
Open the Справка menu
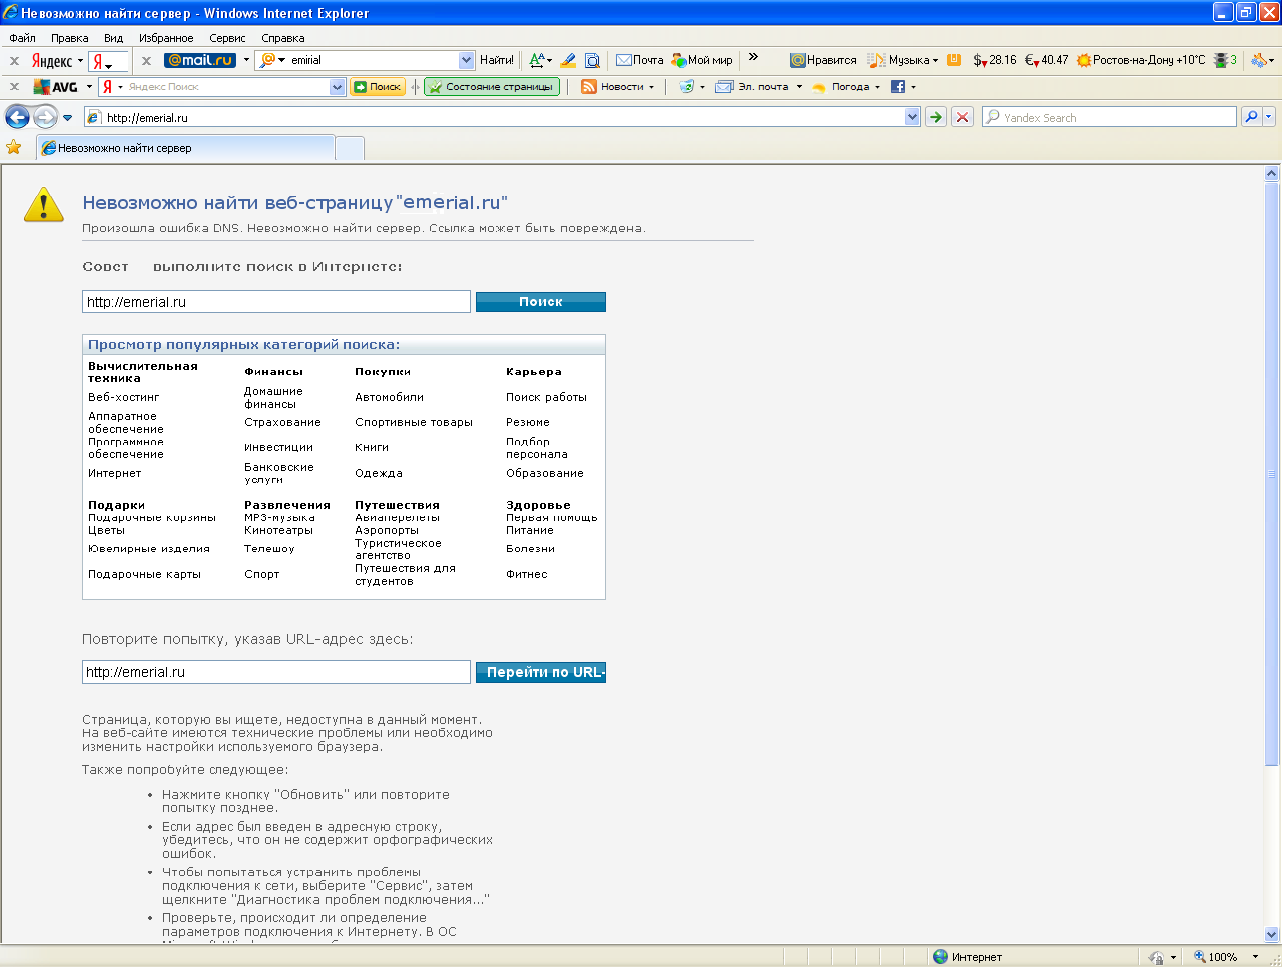coord(283,38)
